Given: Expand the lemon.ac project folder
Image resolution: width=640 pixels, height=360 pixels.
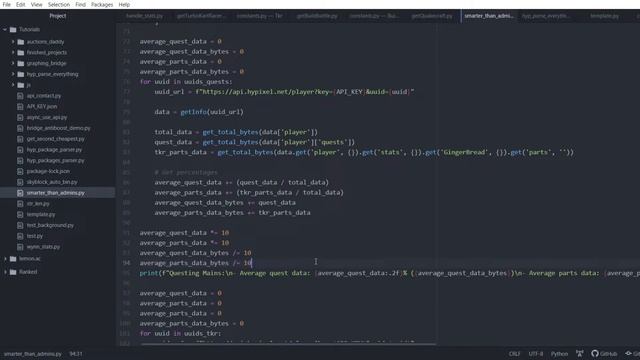Looking at the screenshot, I should pyautogui.click(x=5, y=259).
